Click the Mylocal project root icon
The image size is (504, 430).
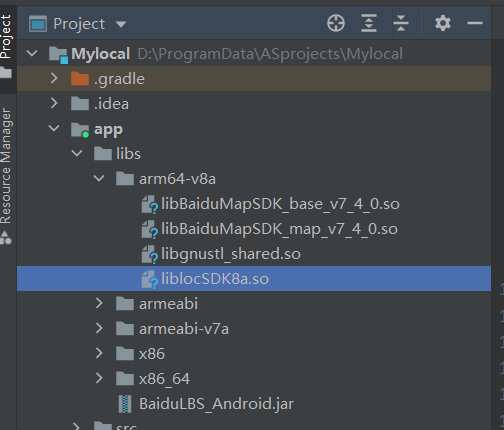(x=58, y=54)
